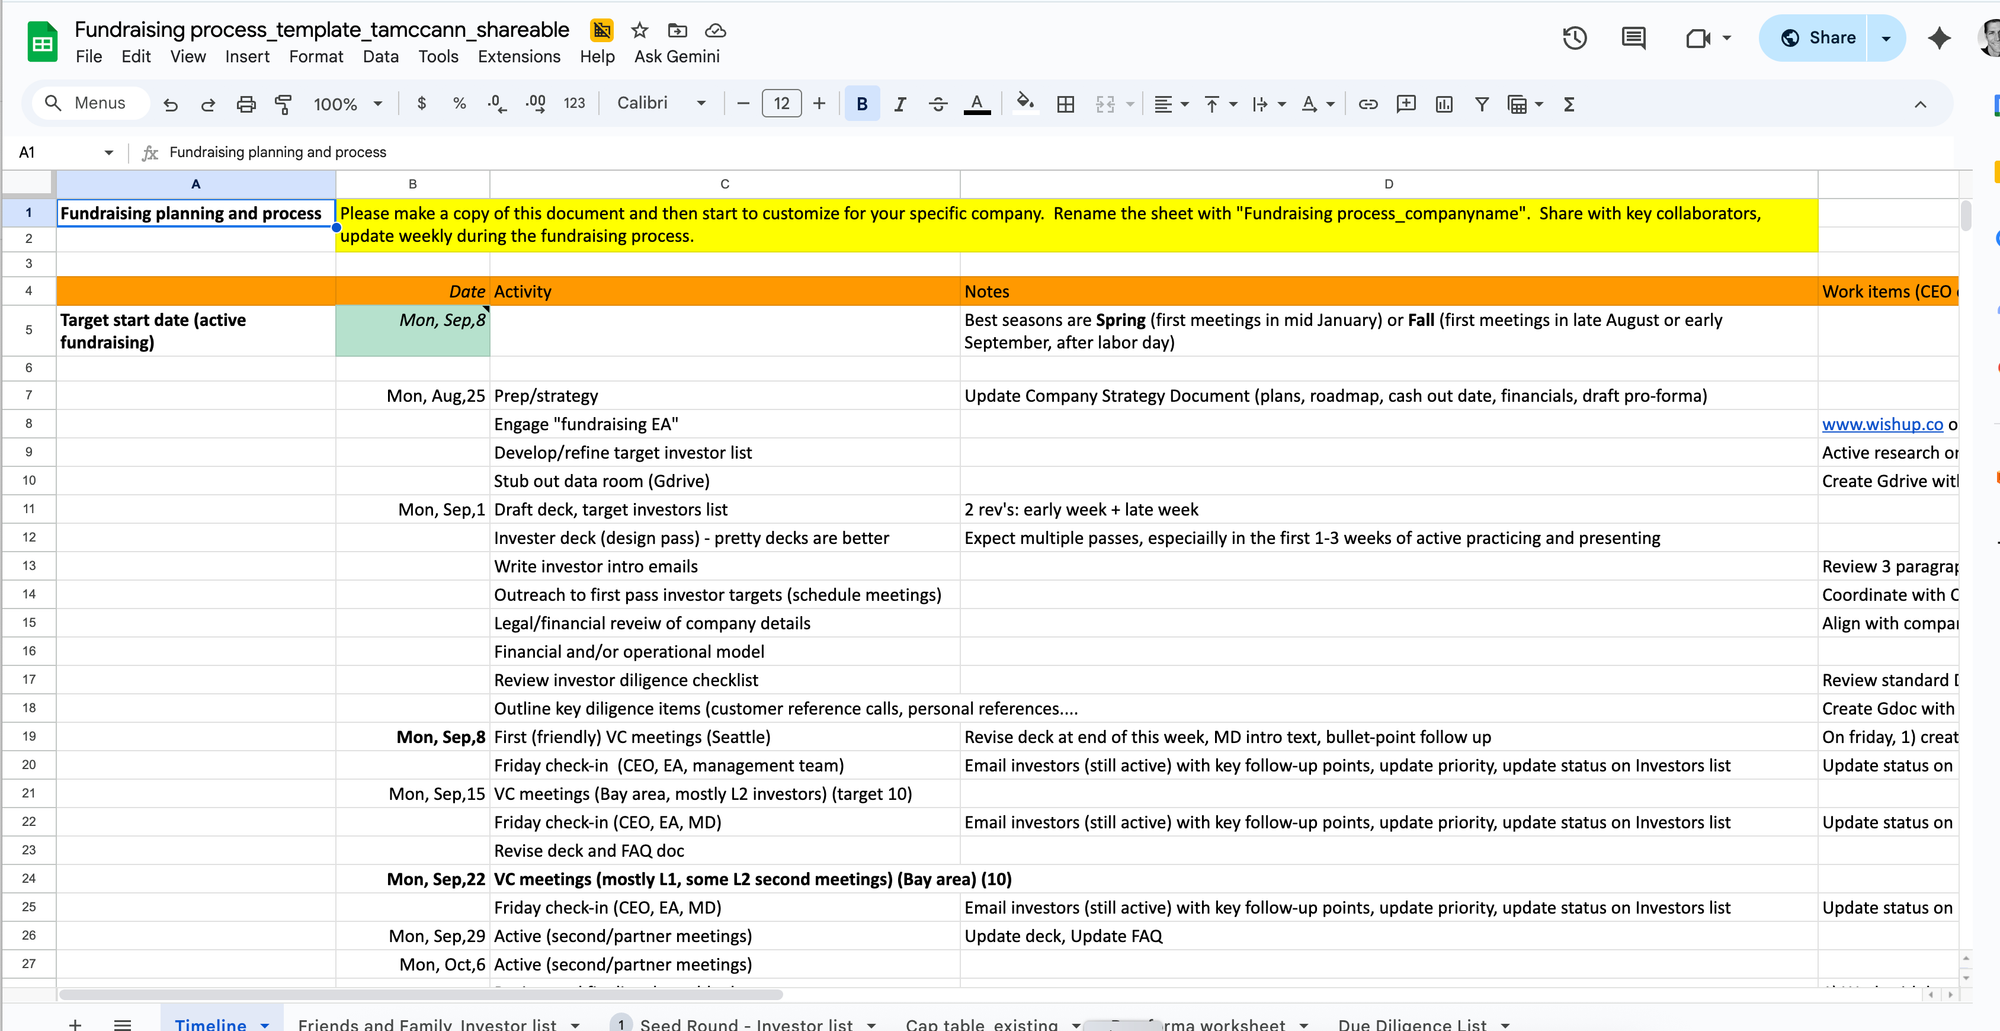
Task: Click the Insert link icon
Action: [x=1368, y=104]
